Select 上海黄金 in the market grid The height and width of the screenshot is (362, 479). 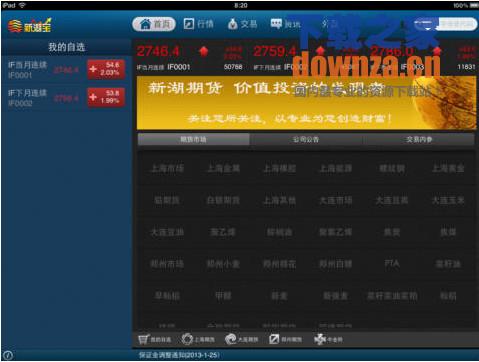tap(448, 168)
